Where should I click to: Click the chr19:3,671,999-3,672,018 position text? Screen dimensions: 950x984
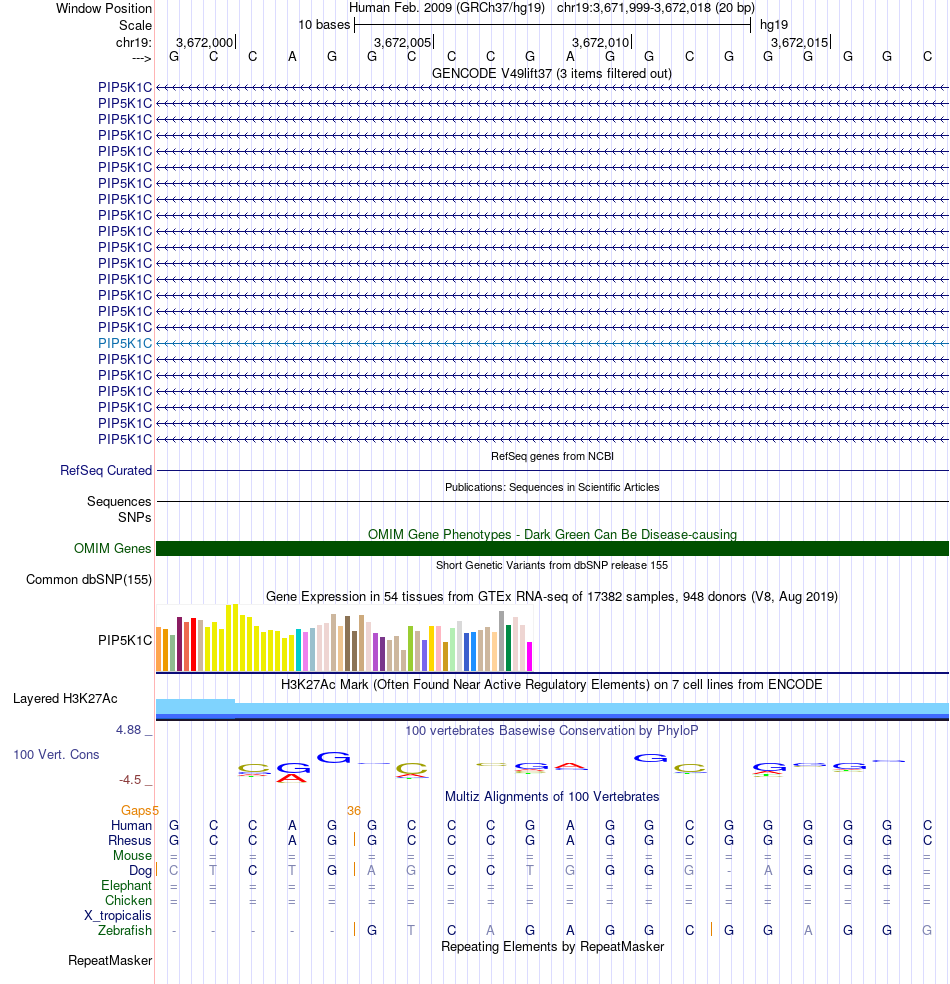pyautogui.click(x=656, y=8)
